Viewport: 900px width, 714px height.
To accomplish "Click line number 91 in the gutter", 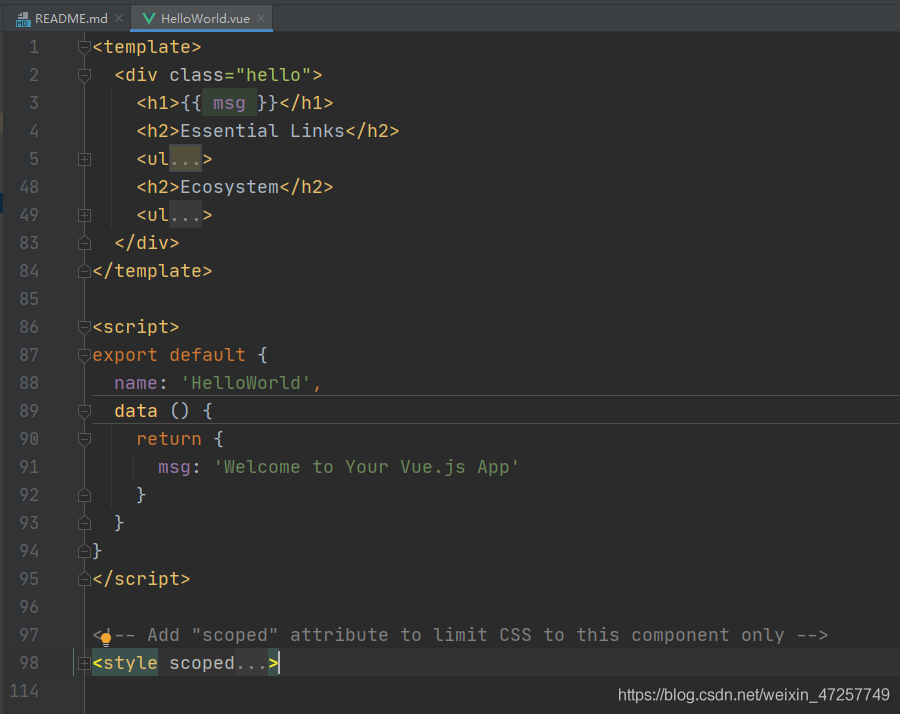I will click(29, 467).
